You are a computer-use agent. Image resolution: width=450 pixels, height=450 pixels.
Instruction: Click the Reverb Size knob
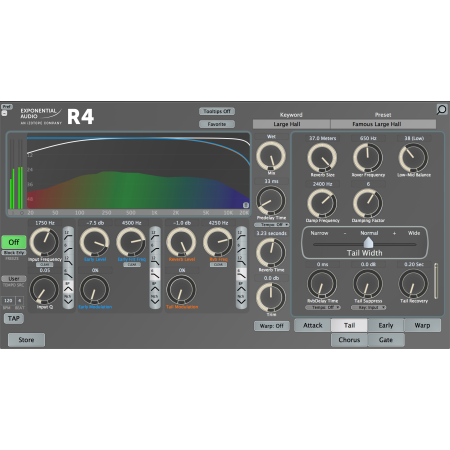click(322, 158)
